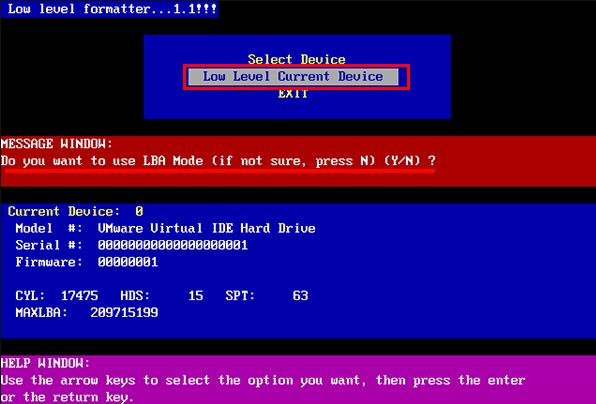Screen dimensions: 596x404
Task: Click the HDS value 15
Action: pyautogui.click(x=196, y=296)
